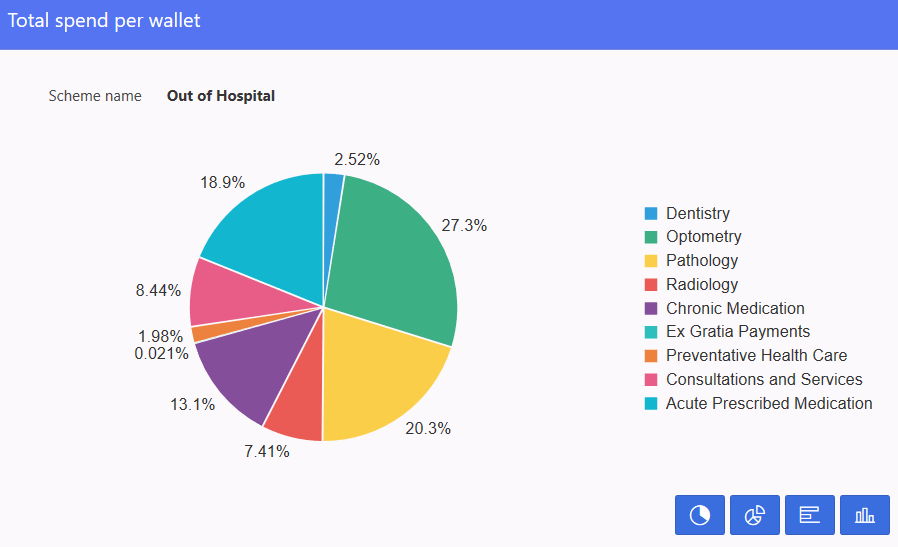Viewport: 898px width, 547px height.
Task: Hide the Radiology legend entry
Action: pos(701,284)
